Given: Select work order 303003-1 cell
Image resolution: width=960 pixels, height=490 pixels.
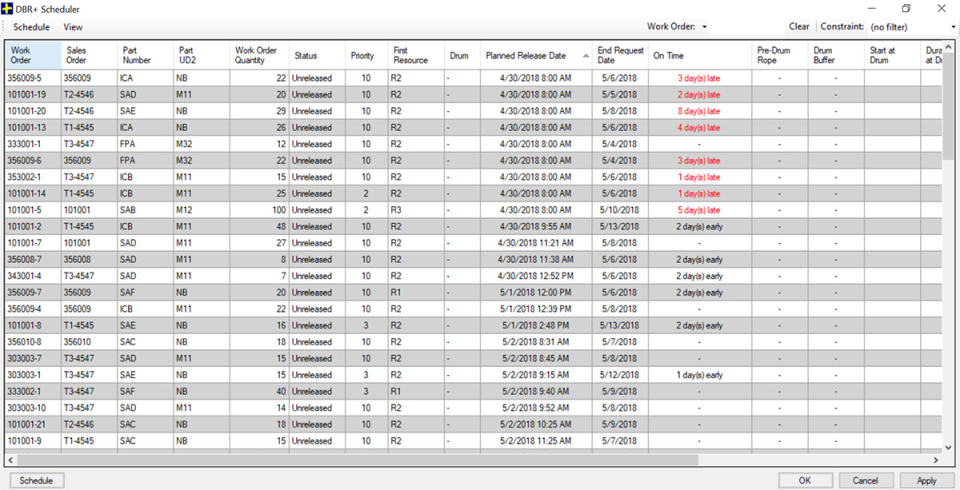Looking at the screenshot, I should 33,375.
